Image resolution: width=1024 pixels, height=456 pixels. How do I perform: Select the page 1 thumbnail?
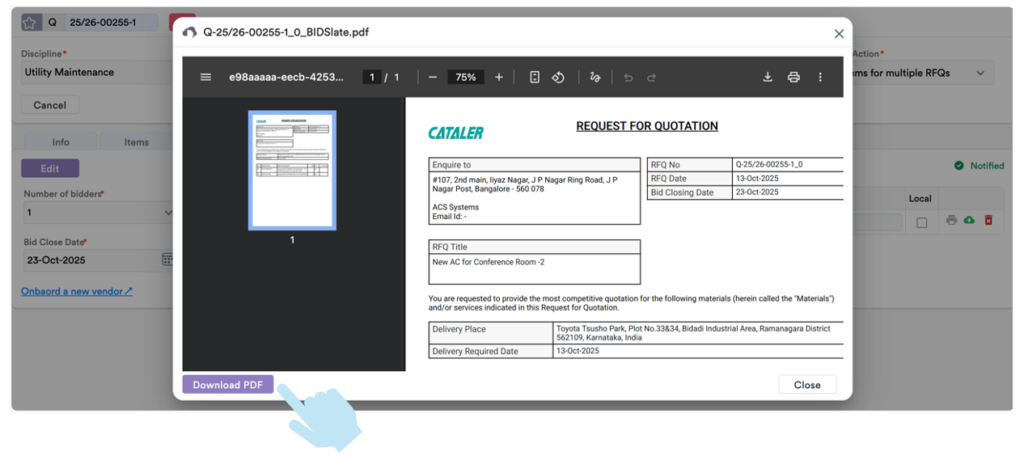coord(292,171)
